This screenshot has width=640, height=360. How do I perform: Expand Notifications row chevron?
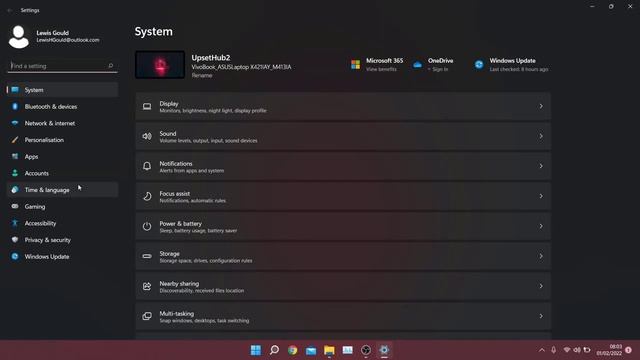[541, 166]
